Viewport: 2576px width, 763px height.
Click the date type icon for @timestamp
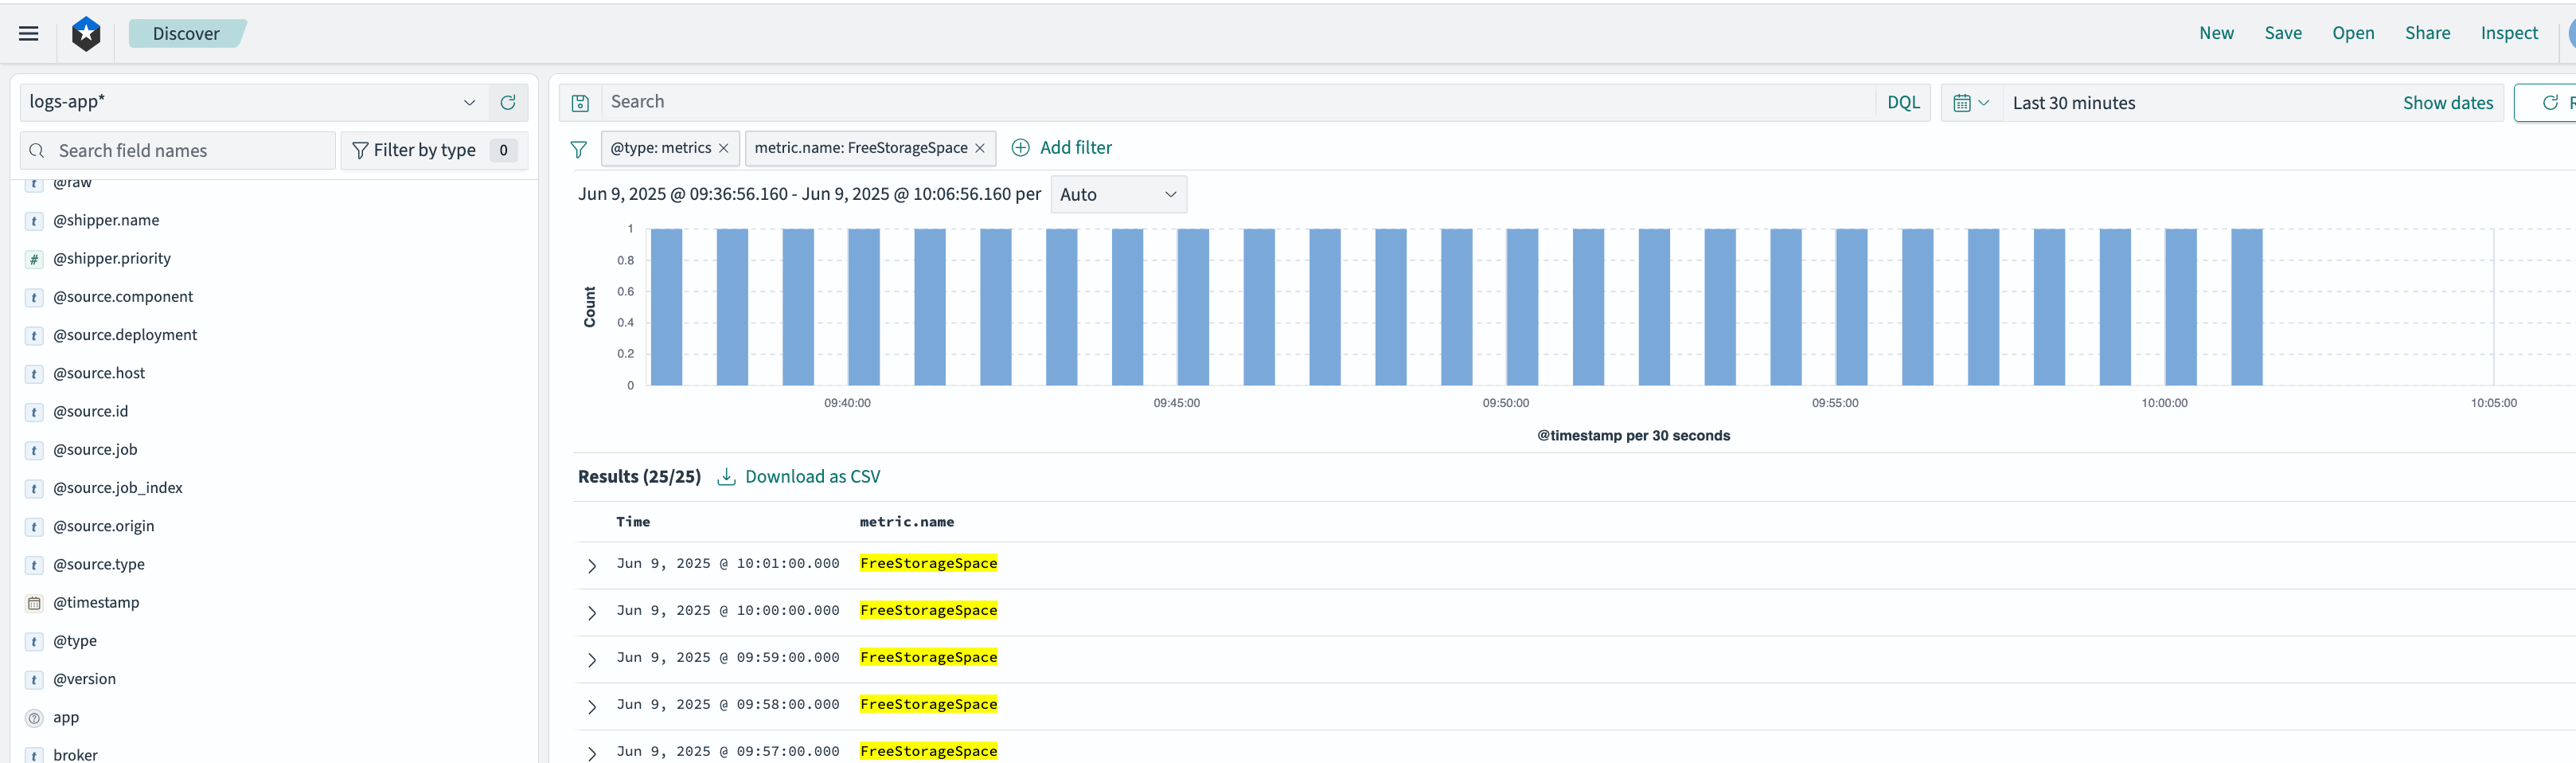[34, 603]
